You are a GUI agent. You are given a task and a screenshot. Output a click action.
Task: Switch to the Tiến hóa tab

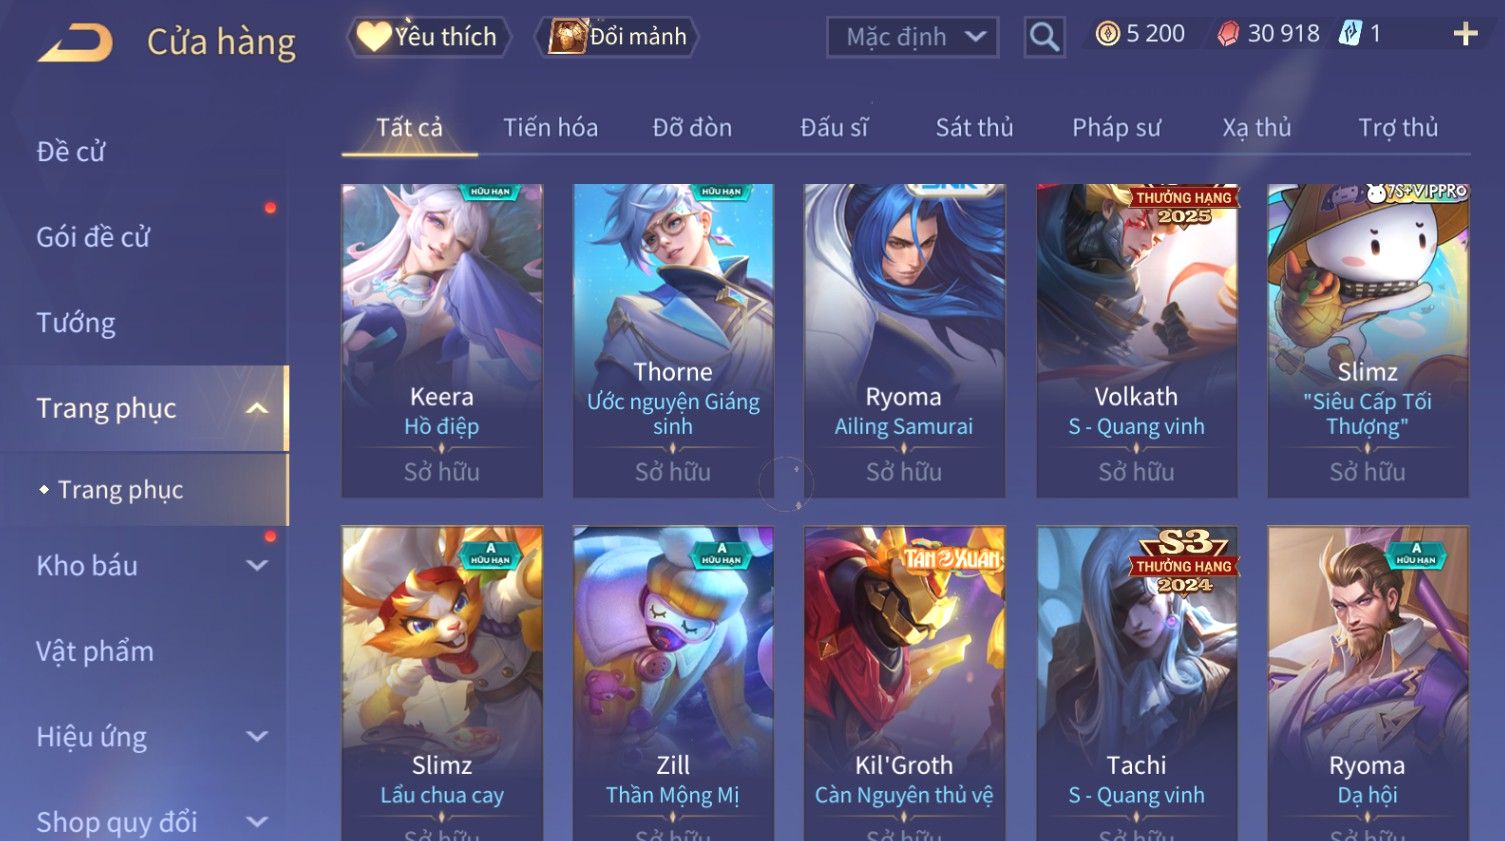(x=550, y=128)
